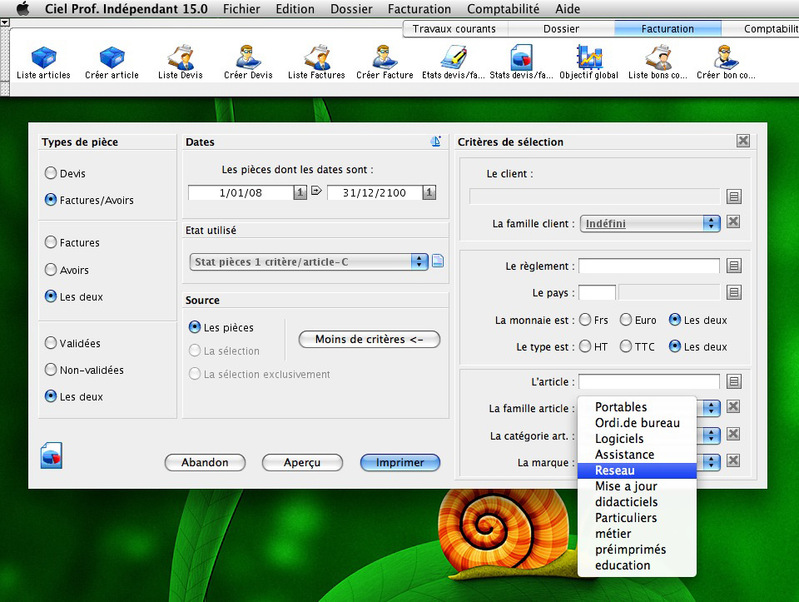Open the famille client Indéfini dropdown
The image size is (799, 602).
650,223
